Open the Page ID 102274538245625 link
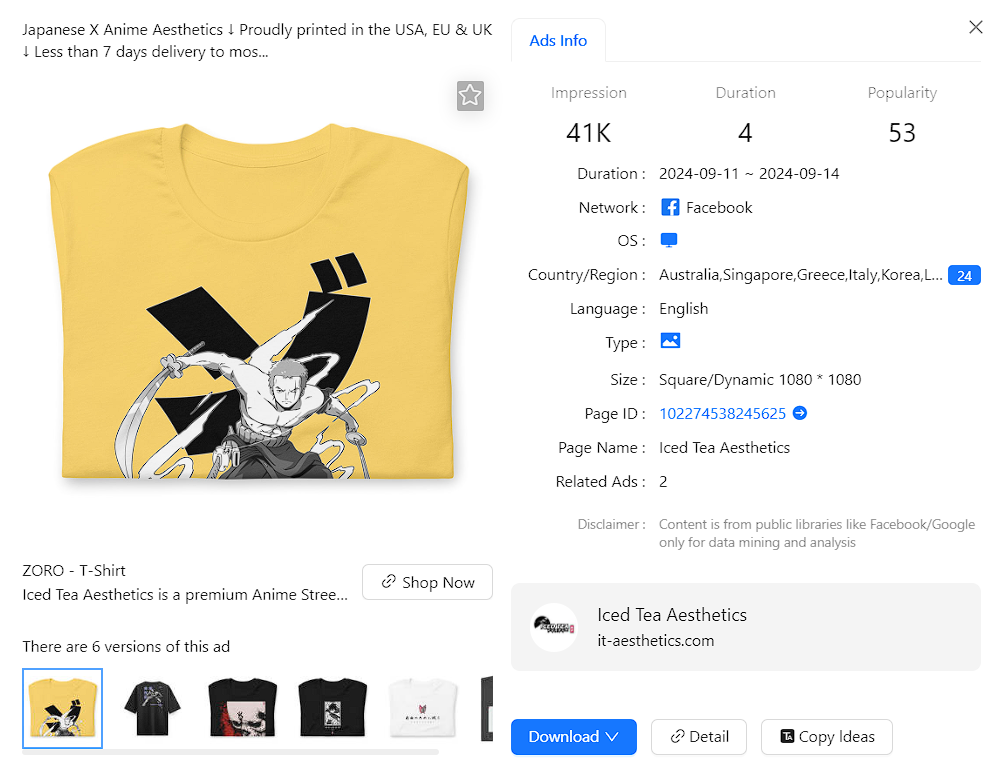 [723, 413]
